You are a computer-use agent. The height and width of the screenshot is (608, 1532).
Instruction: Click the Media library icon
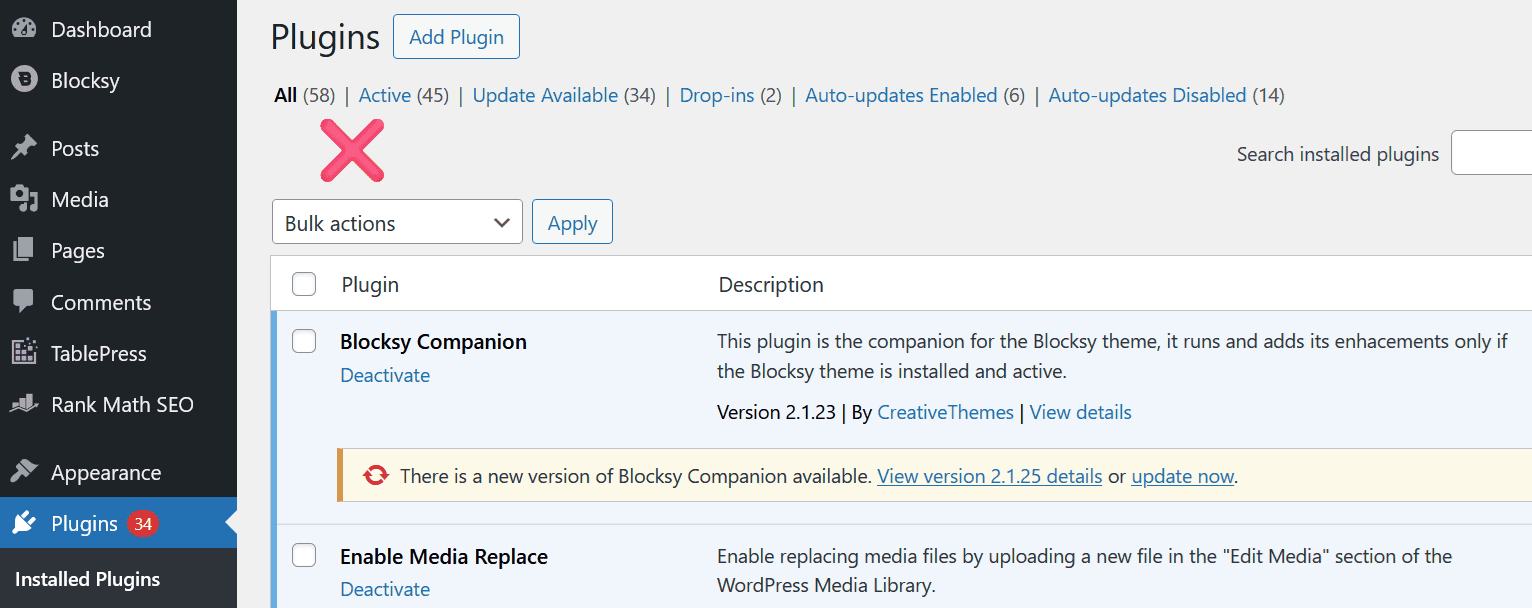tap(24, 199)
